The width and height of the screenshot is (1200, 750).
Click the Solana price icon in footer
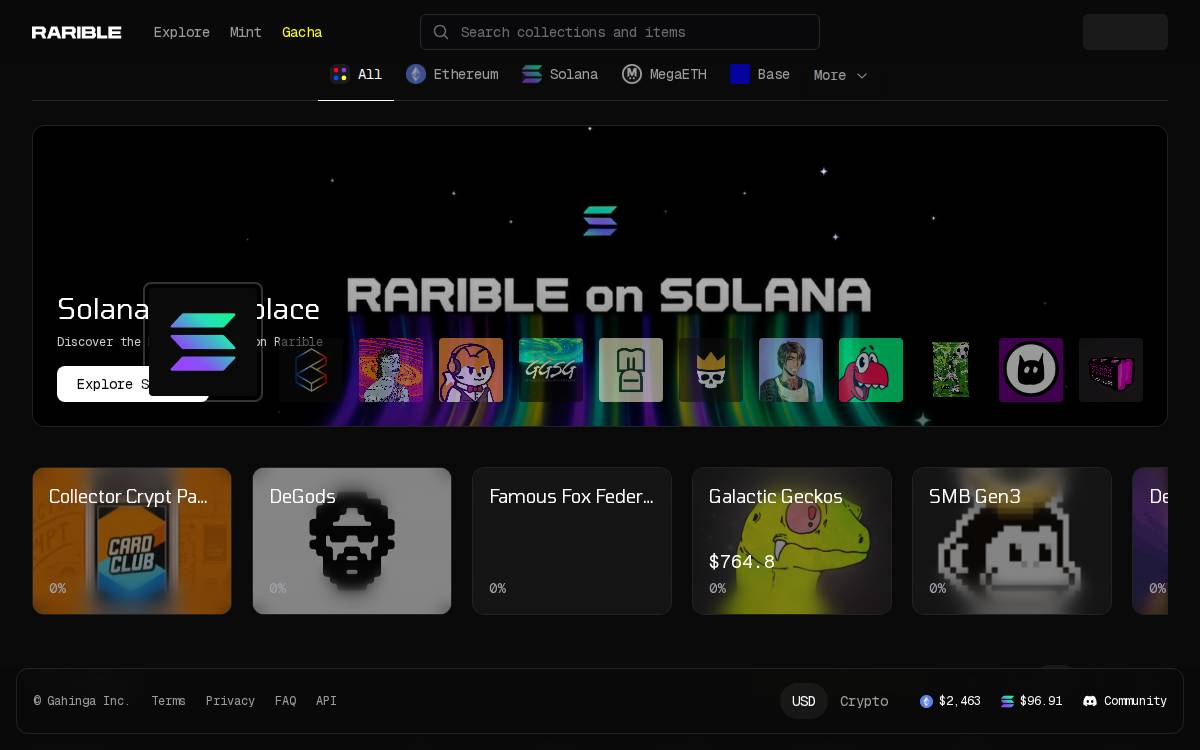1007,701
